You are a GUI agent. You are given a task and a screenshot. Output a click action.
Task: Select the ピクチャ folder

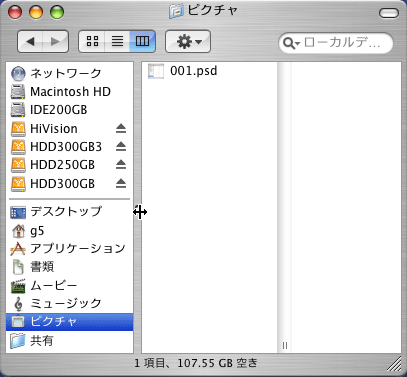[x=69, y=322]
